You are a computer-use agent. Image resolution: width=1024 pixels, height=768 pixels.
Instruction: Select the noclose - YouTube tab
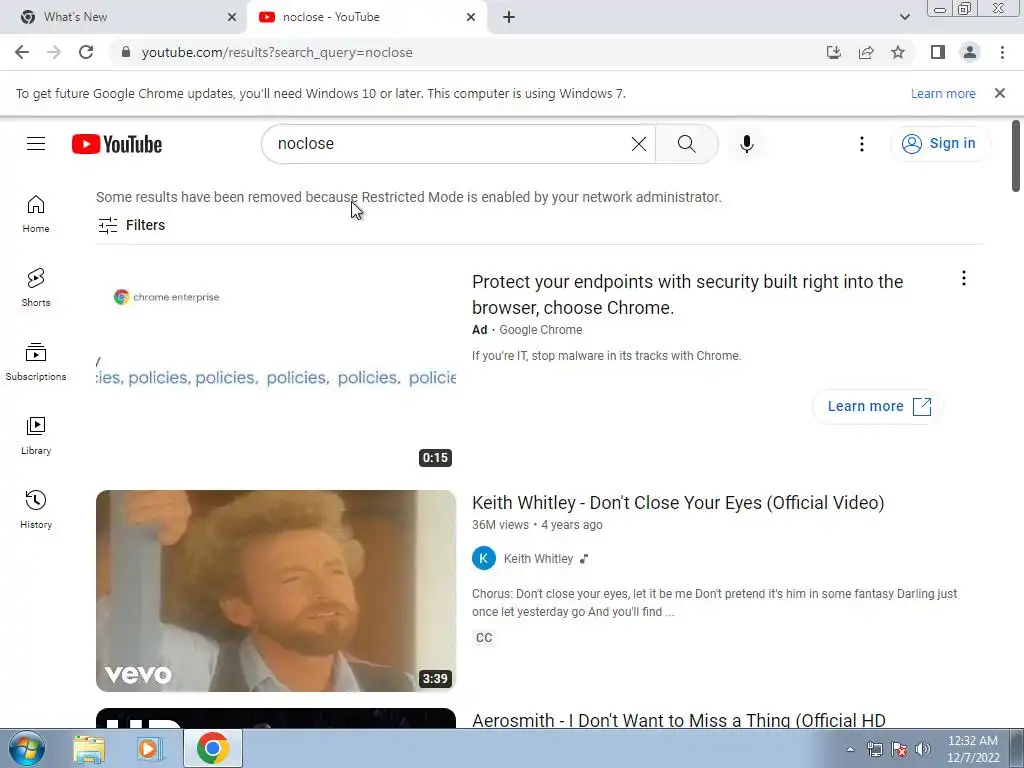(x=366, y=17)
